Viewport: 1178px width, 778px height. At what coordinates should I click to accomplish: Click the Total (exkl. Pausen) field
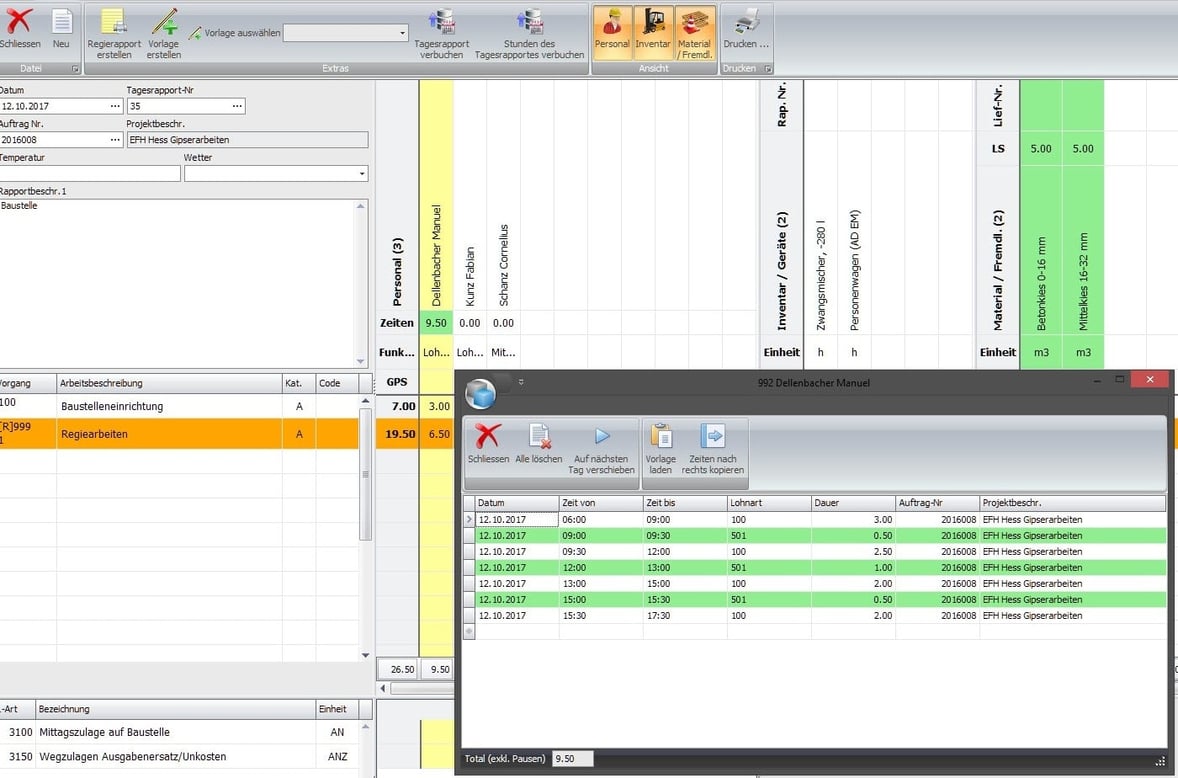coord(572,759)
